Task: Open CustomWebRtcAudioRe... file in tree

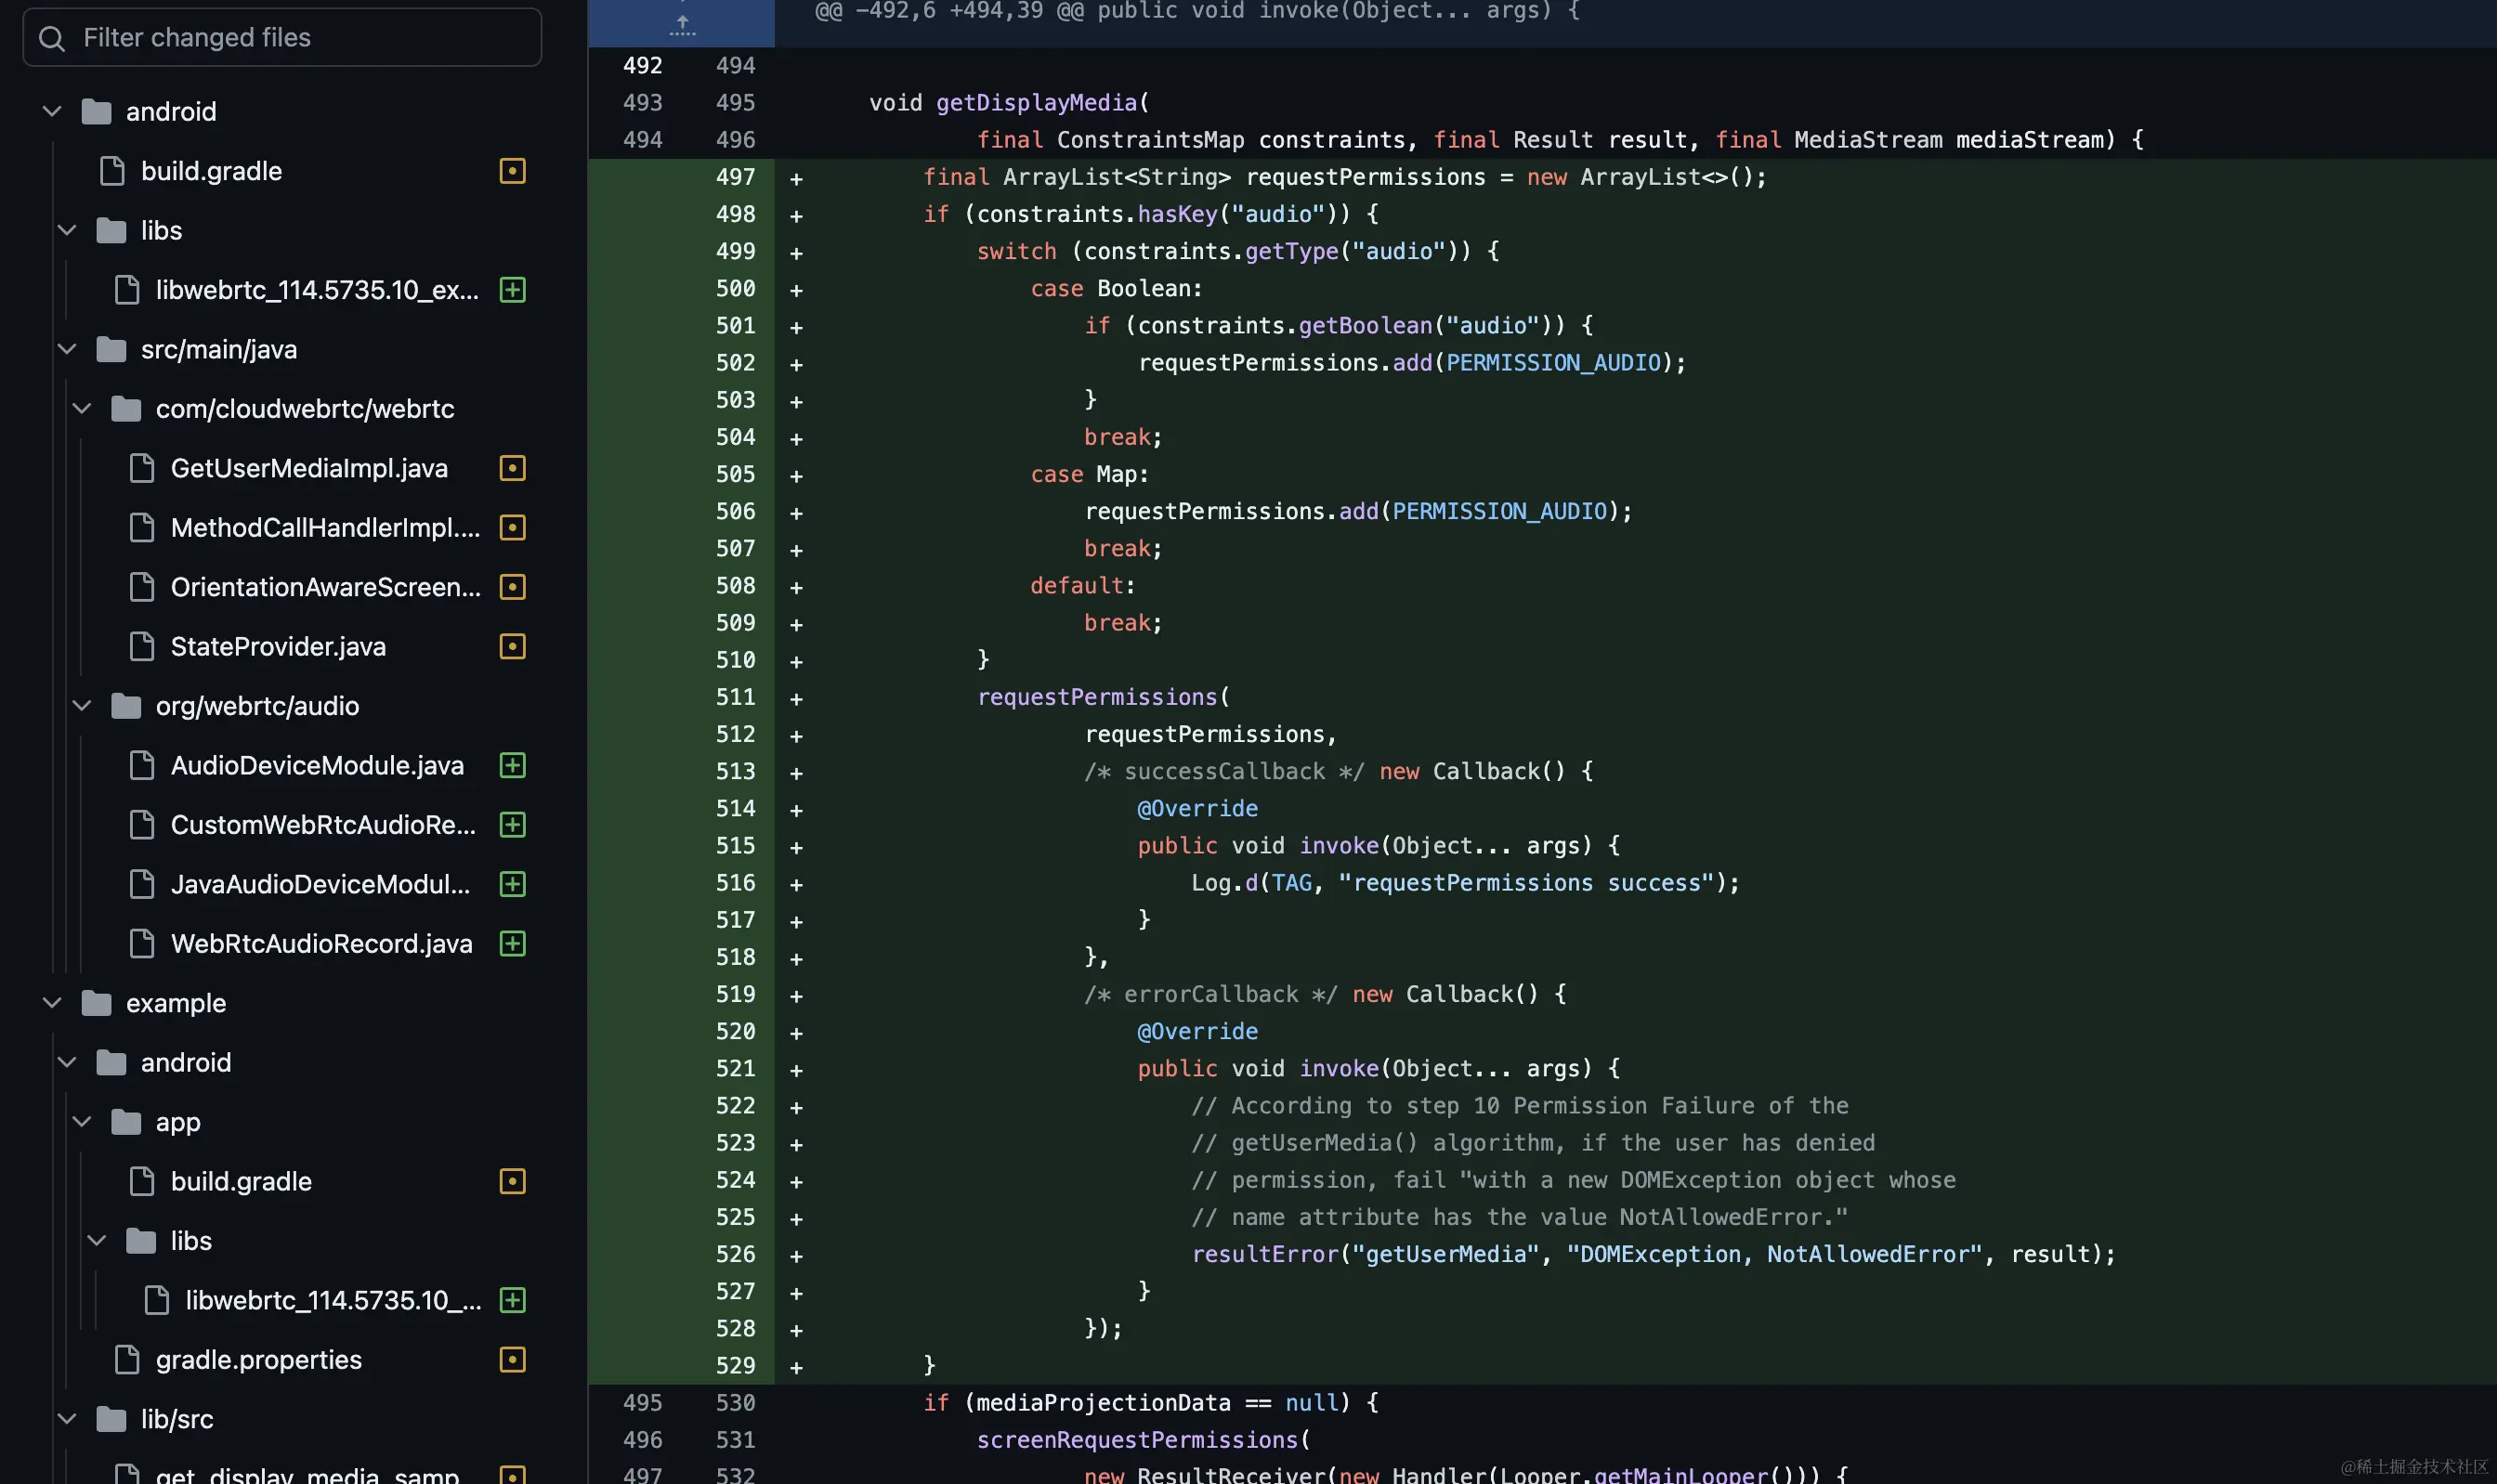Action: [x=322, y=825]
